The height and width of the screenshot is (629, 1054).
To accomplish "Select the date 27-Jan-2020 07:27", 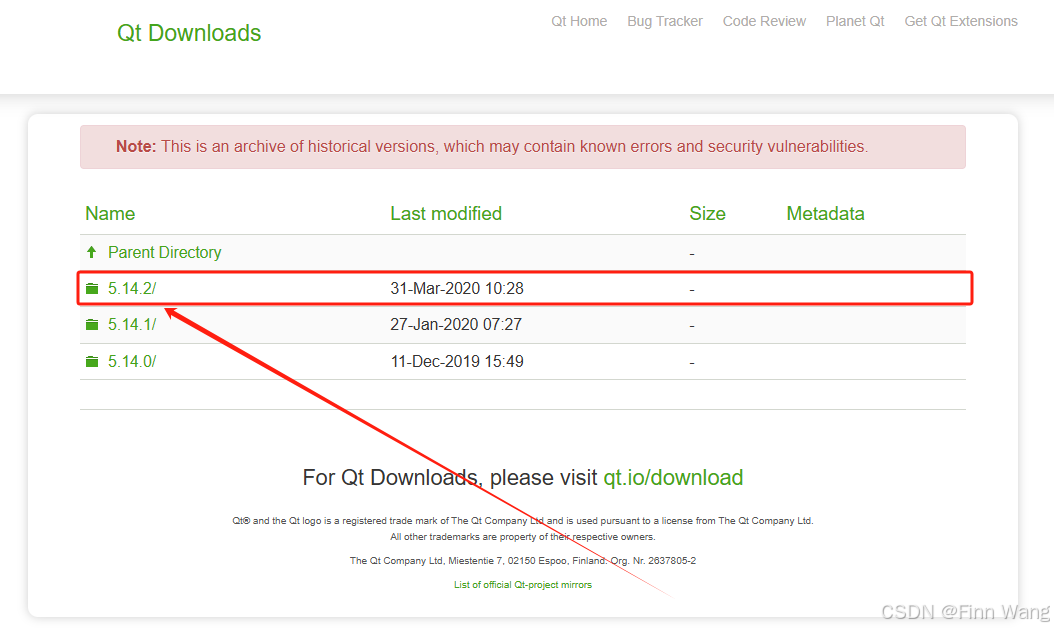I will pos(456,325).
